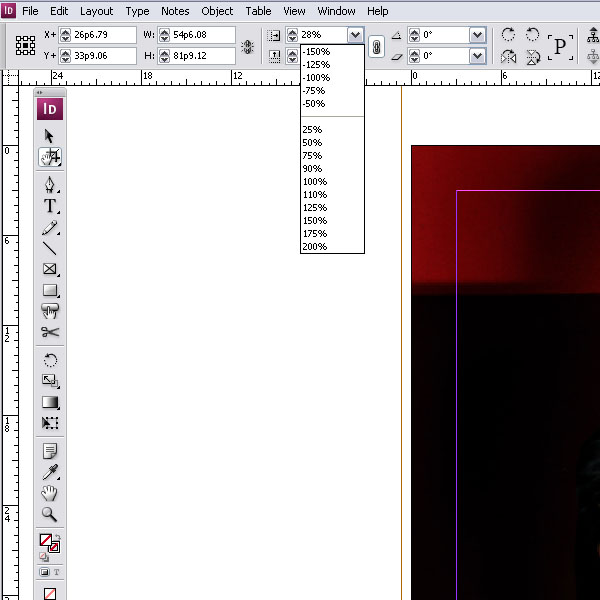Select the Pen tool

pyautogui.click(x=50, y=184)
